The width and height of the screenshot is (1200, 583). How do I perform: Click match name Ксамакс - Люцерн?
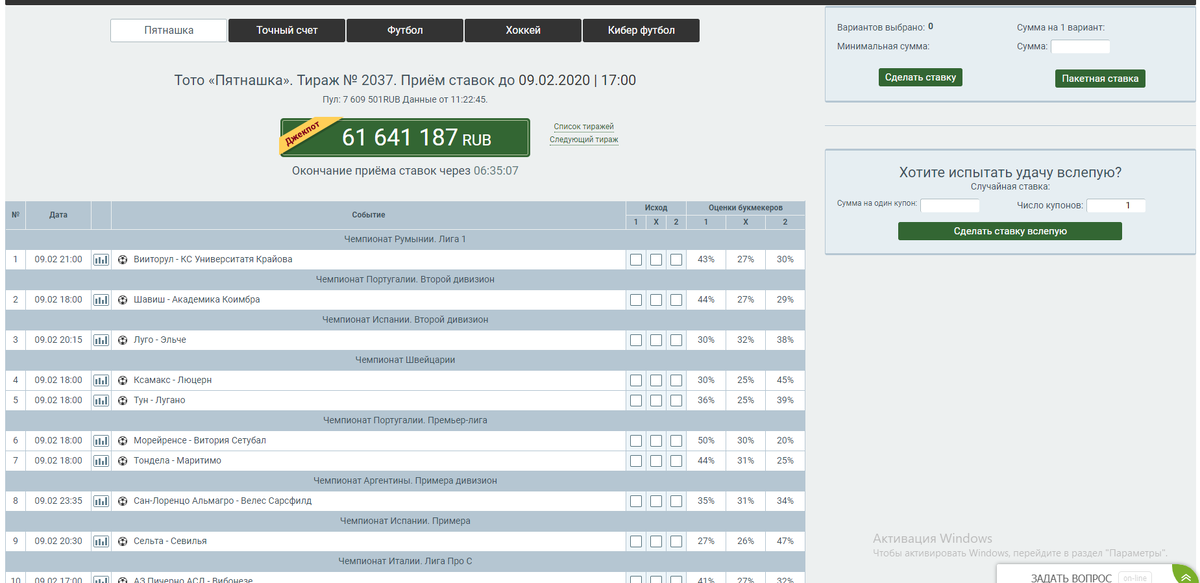[x=172, y=380]
